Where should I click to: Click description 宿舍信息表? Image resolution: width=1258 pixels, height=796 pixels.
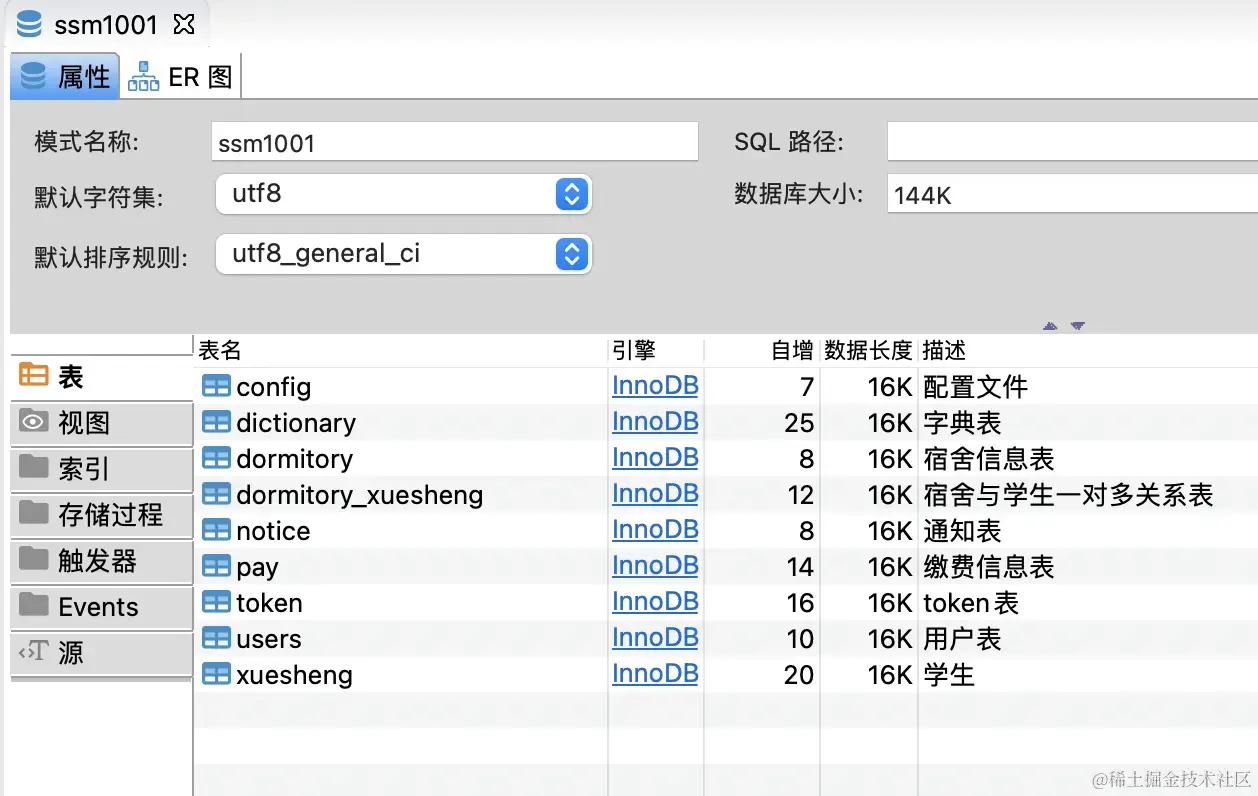(989, 459)
